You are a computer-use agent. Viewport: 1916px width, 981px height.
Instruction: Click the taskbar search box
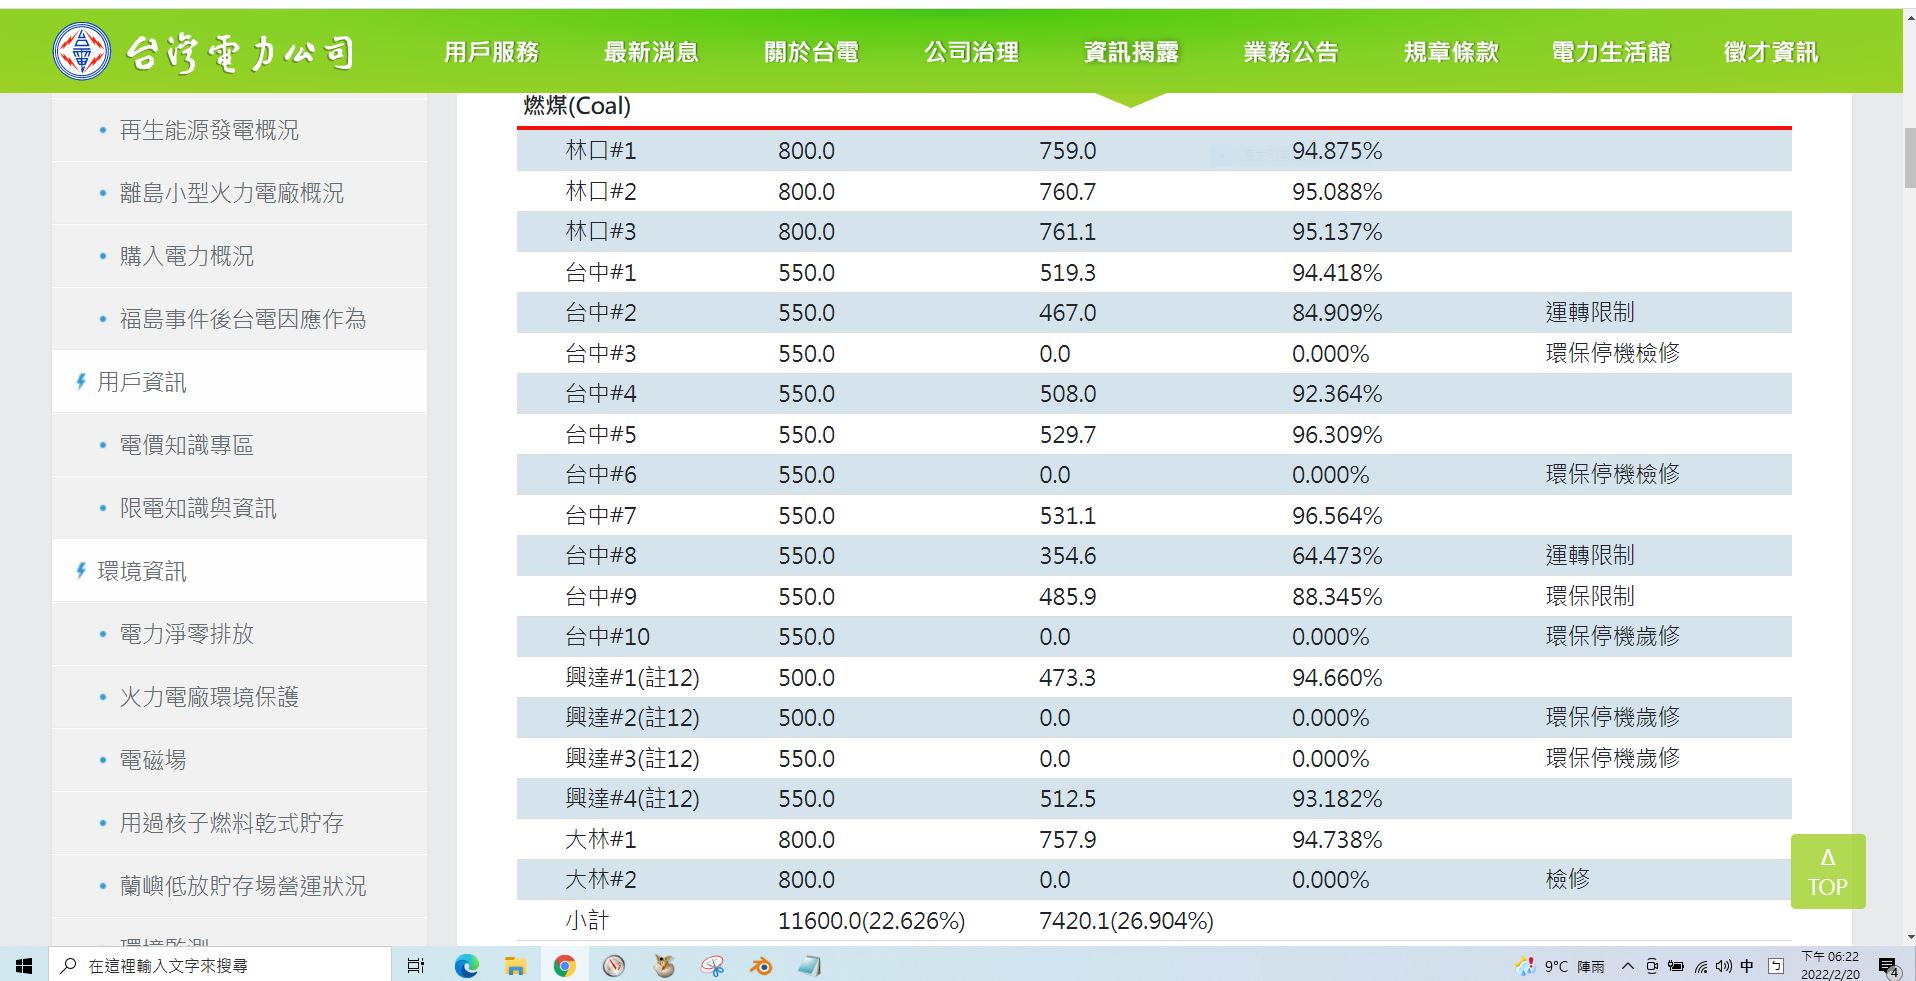(219, 965)
